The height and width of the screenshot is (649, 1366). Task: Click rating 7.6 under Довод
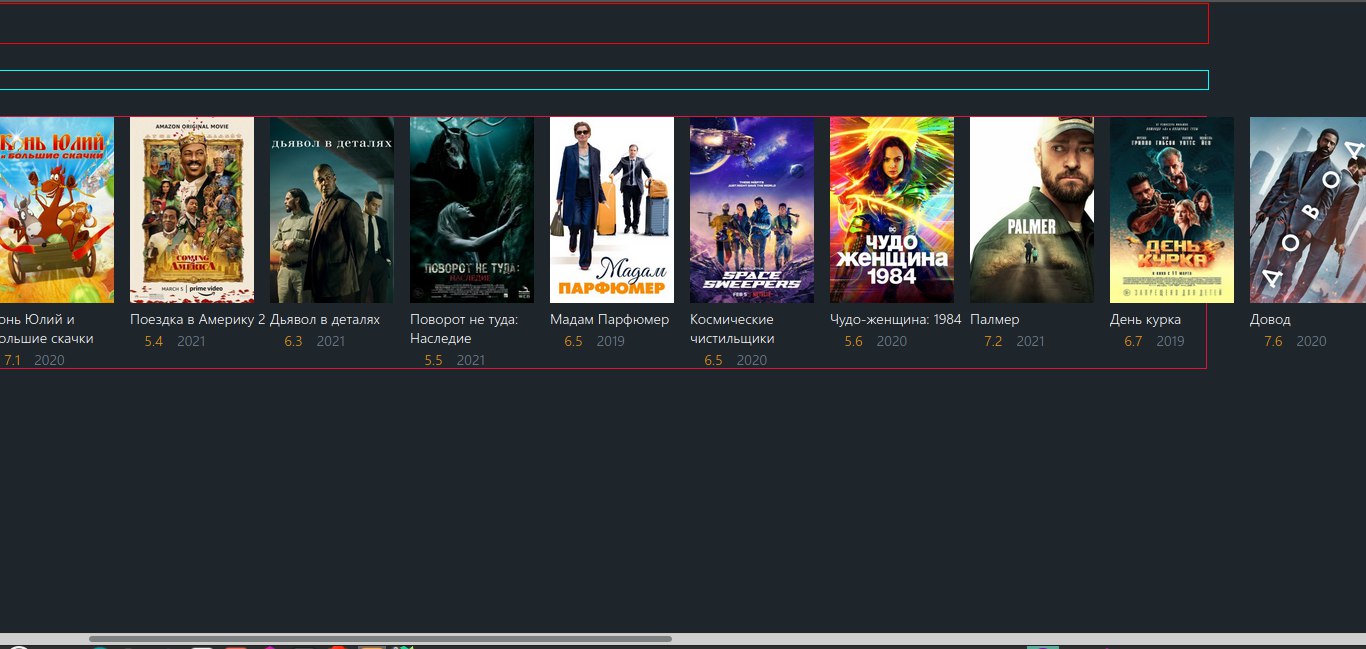1273,342
